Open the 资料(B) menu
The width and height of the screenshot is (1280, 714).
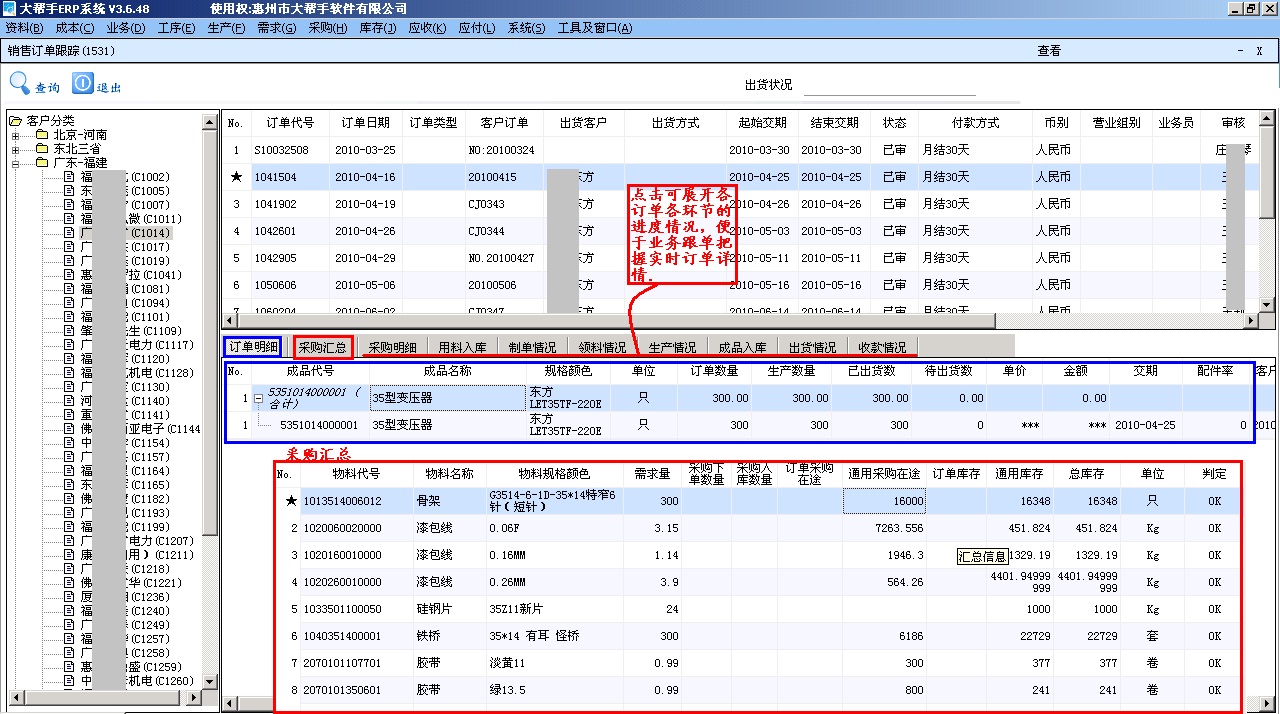(x=24, y=28)
